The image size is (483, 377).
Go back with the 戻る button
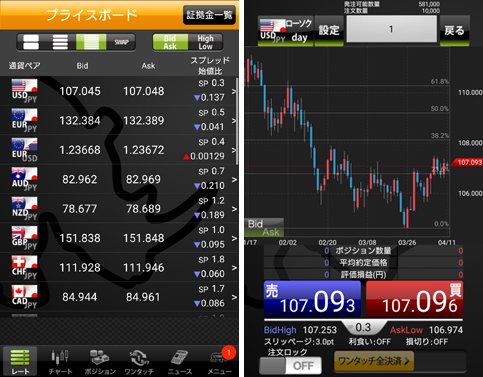454,31
